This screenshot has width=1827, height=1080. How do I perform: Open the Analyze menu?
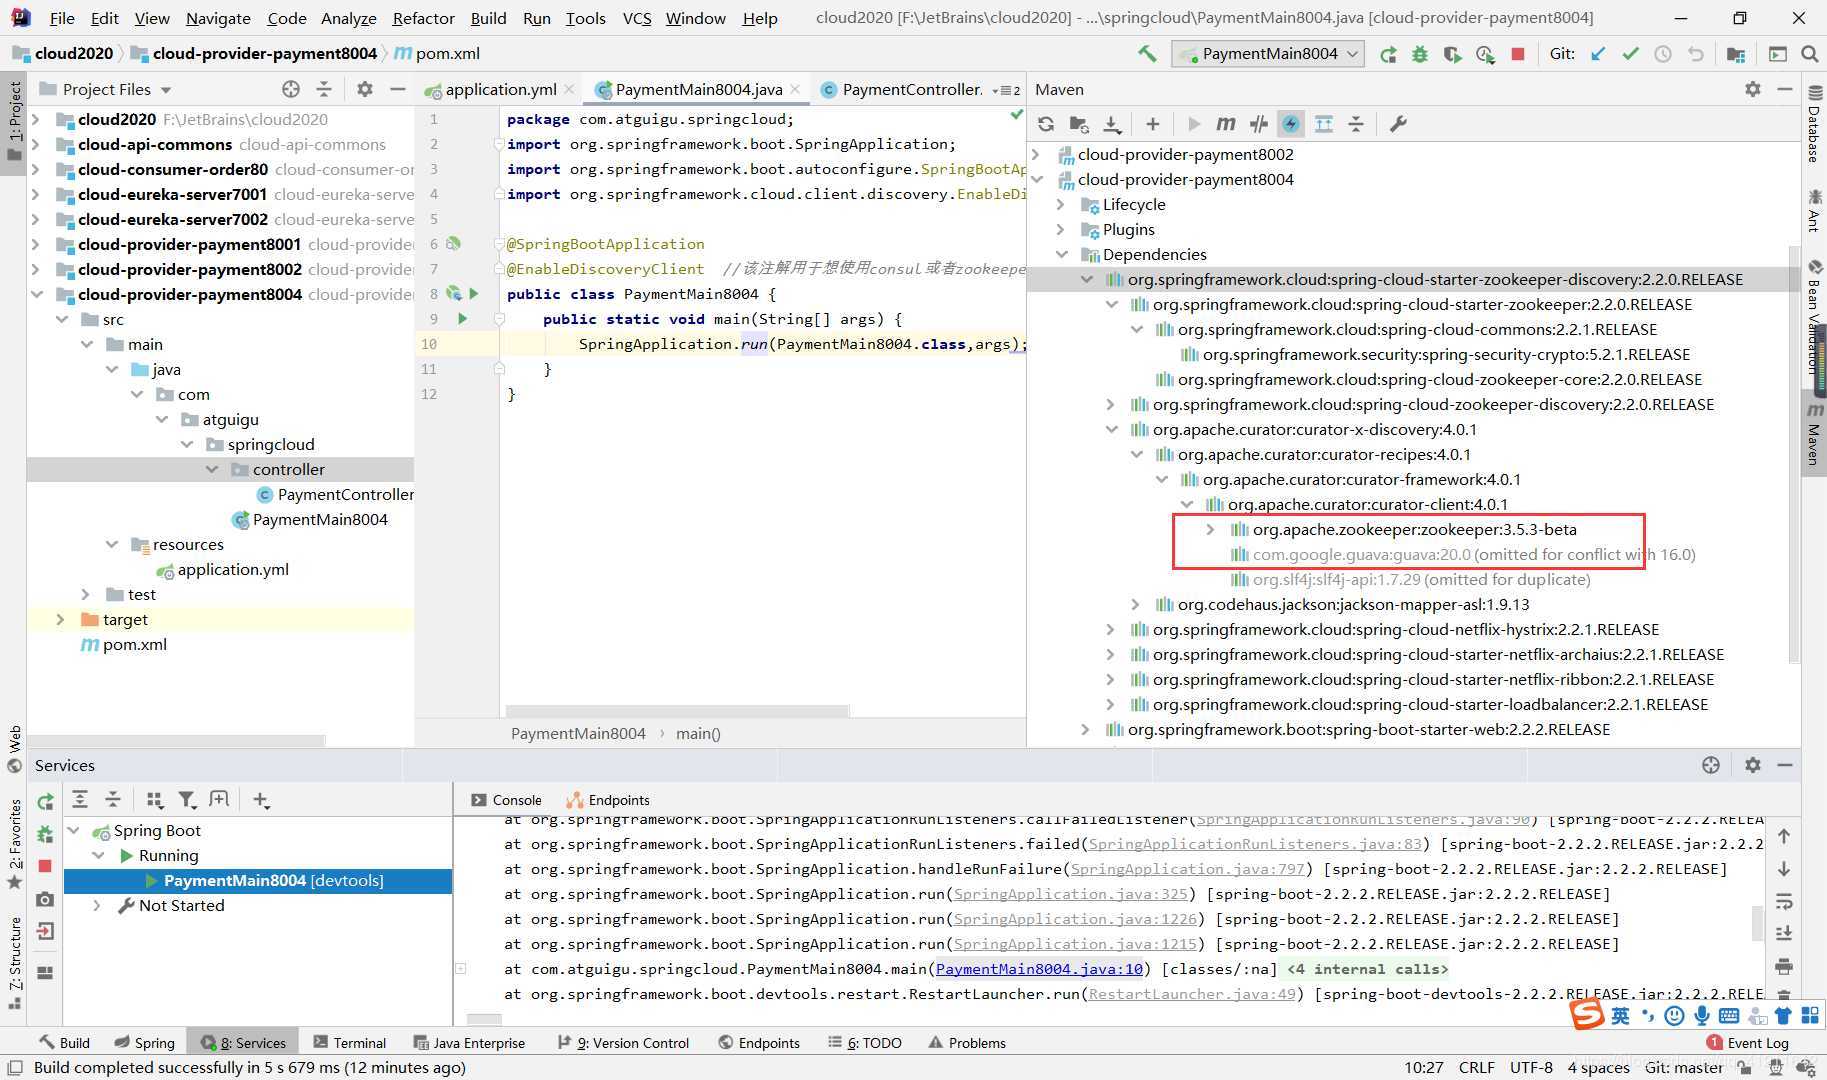[348, 18]
